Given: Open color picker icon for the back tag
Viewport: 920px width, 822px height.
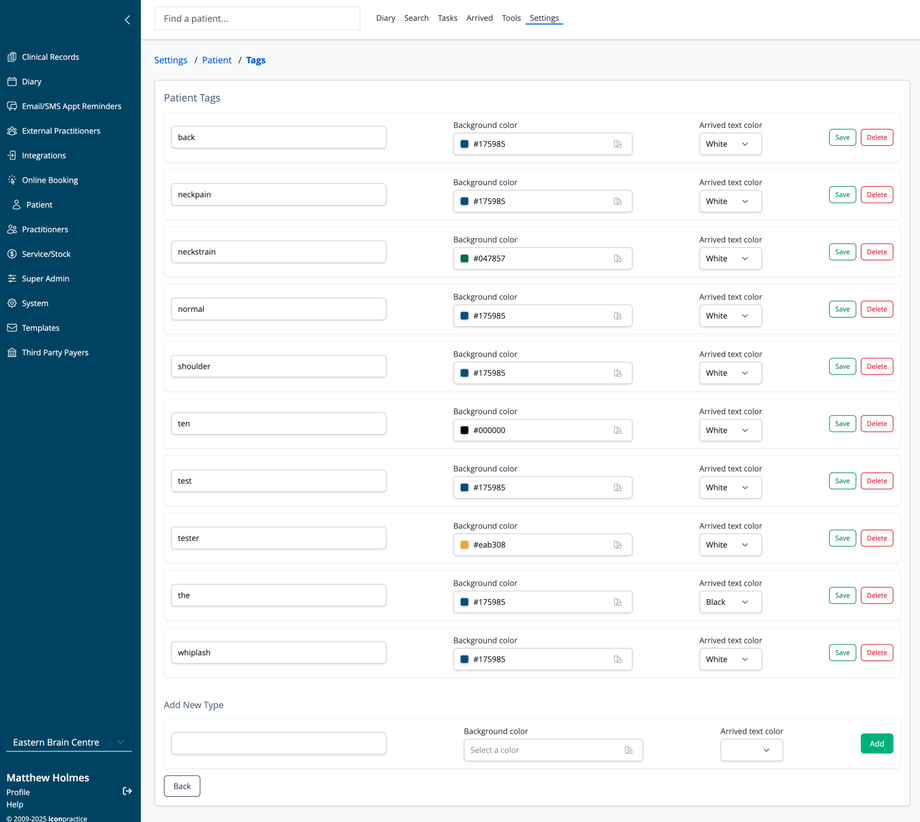Looking at the screenshot, I should pyautogui.click(x=618, y=144).
